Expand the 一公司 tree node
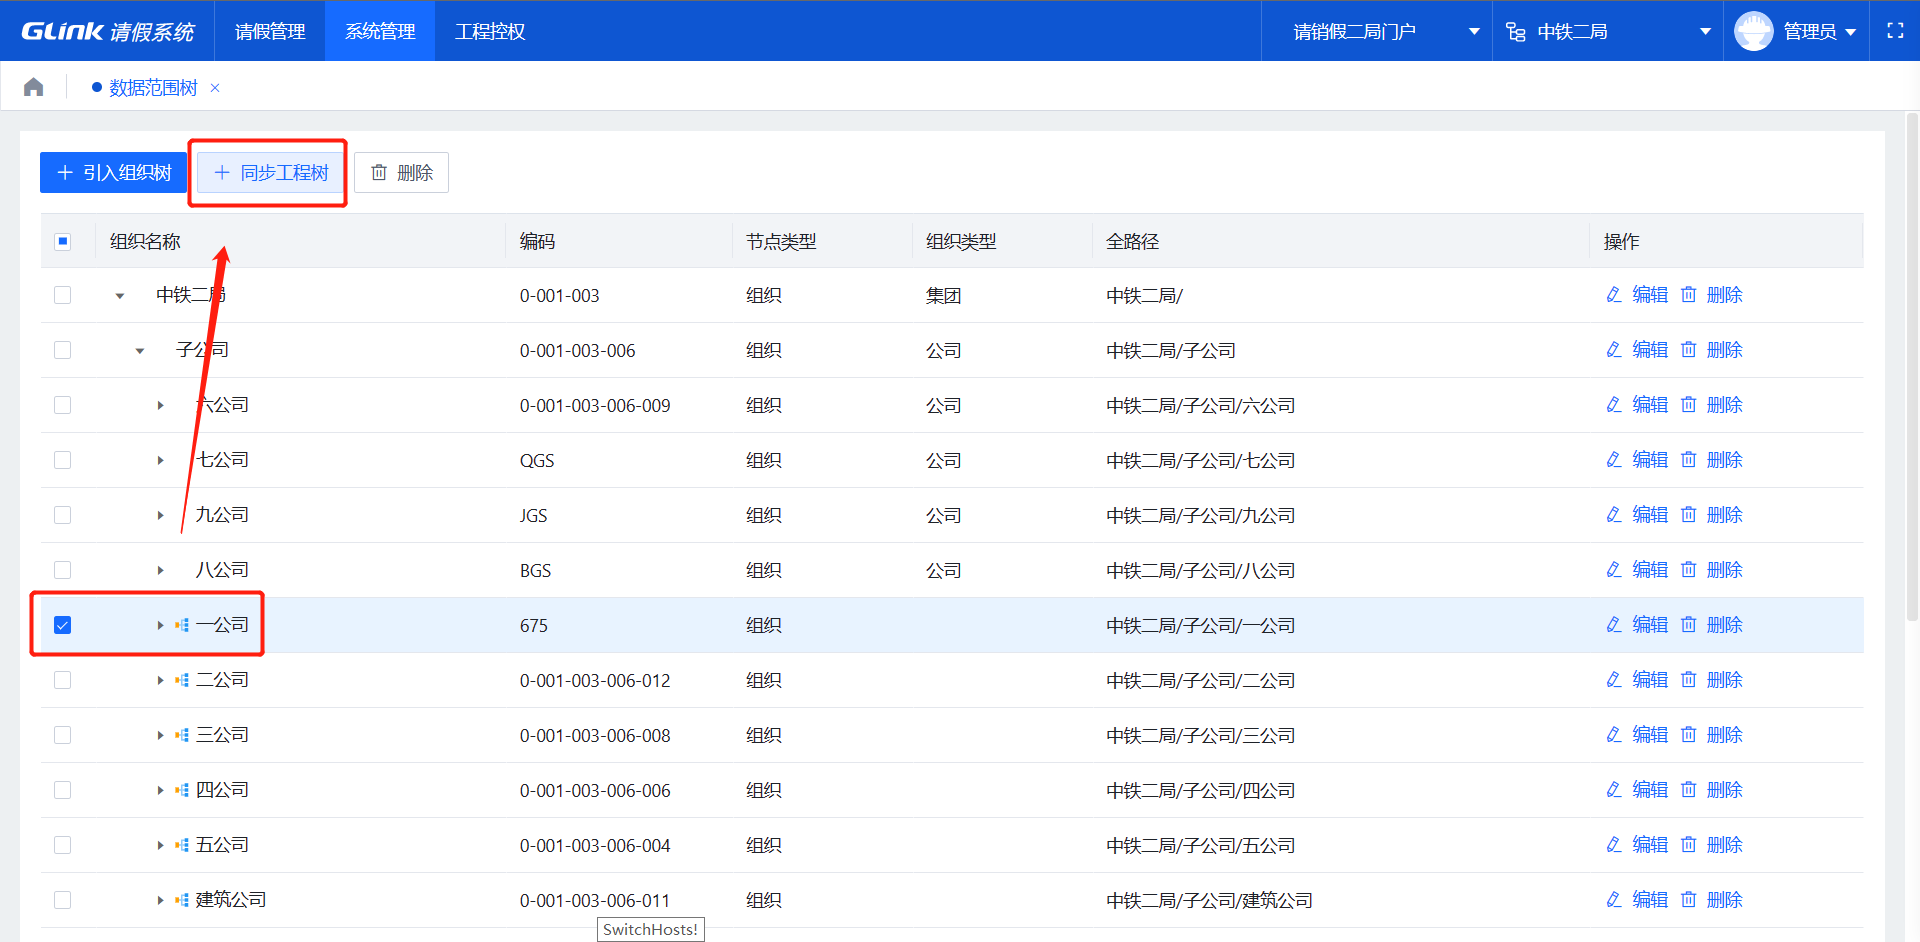Image resolution: width=1920 pixels, height=942 pixels. point(160,625)
